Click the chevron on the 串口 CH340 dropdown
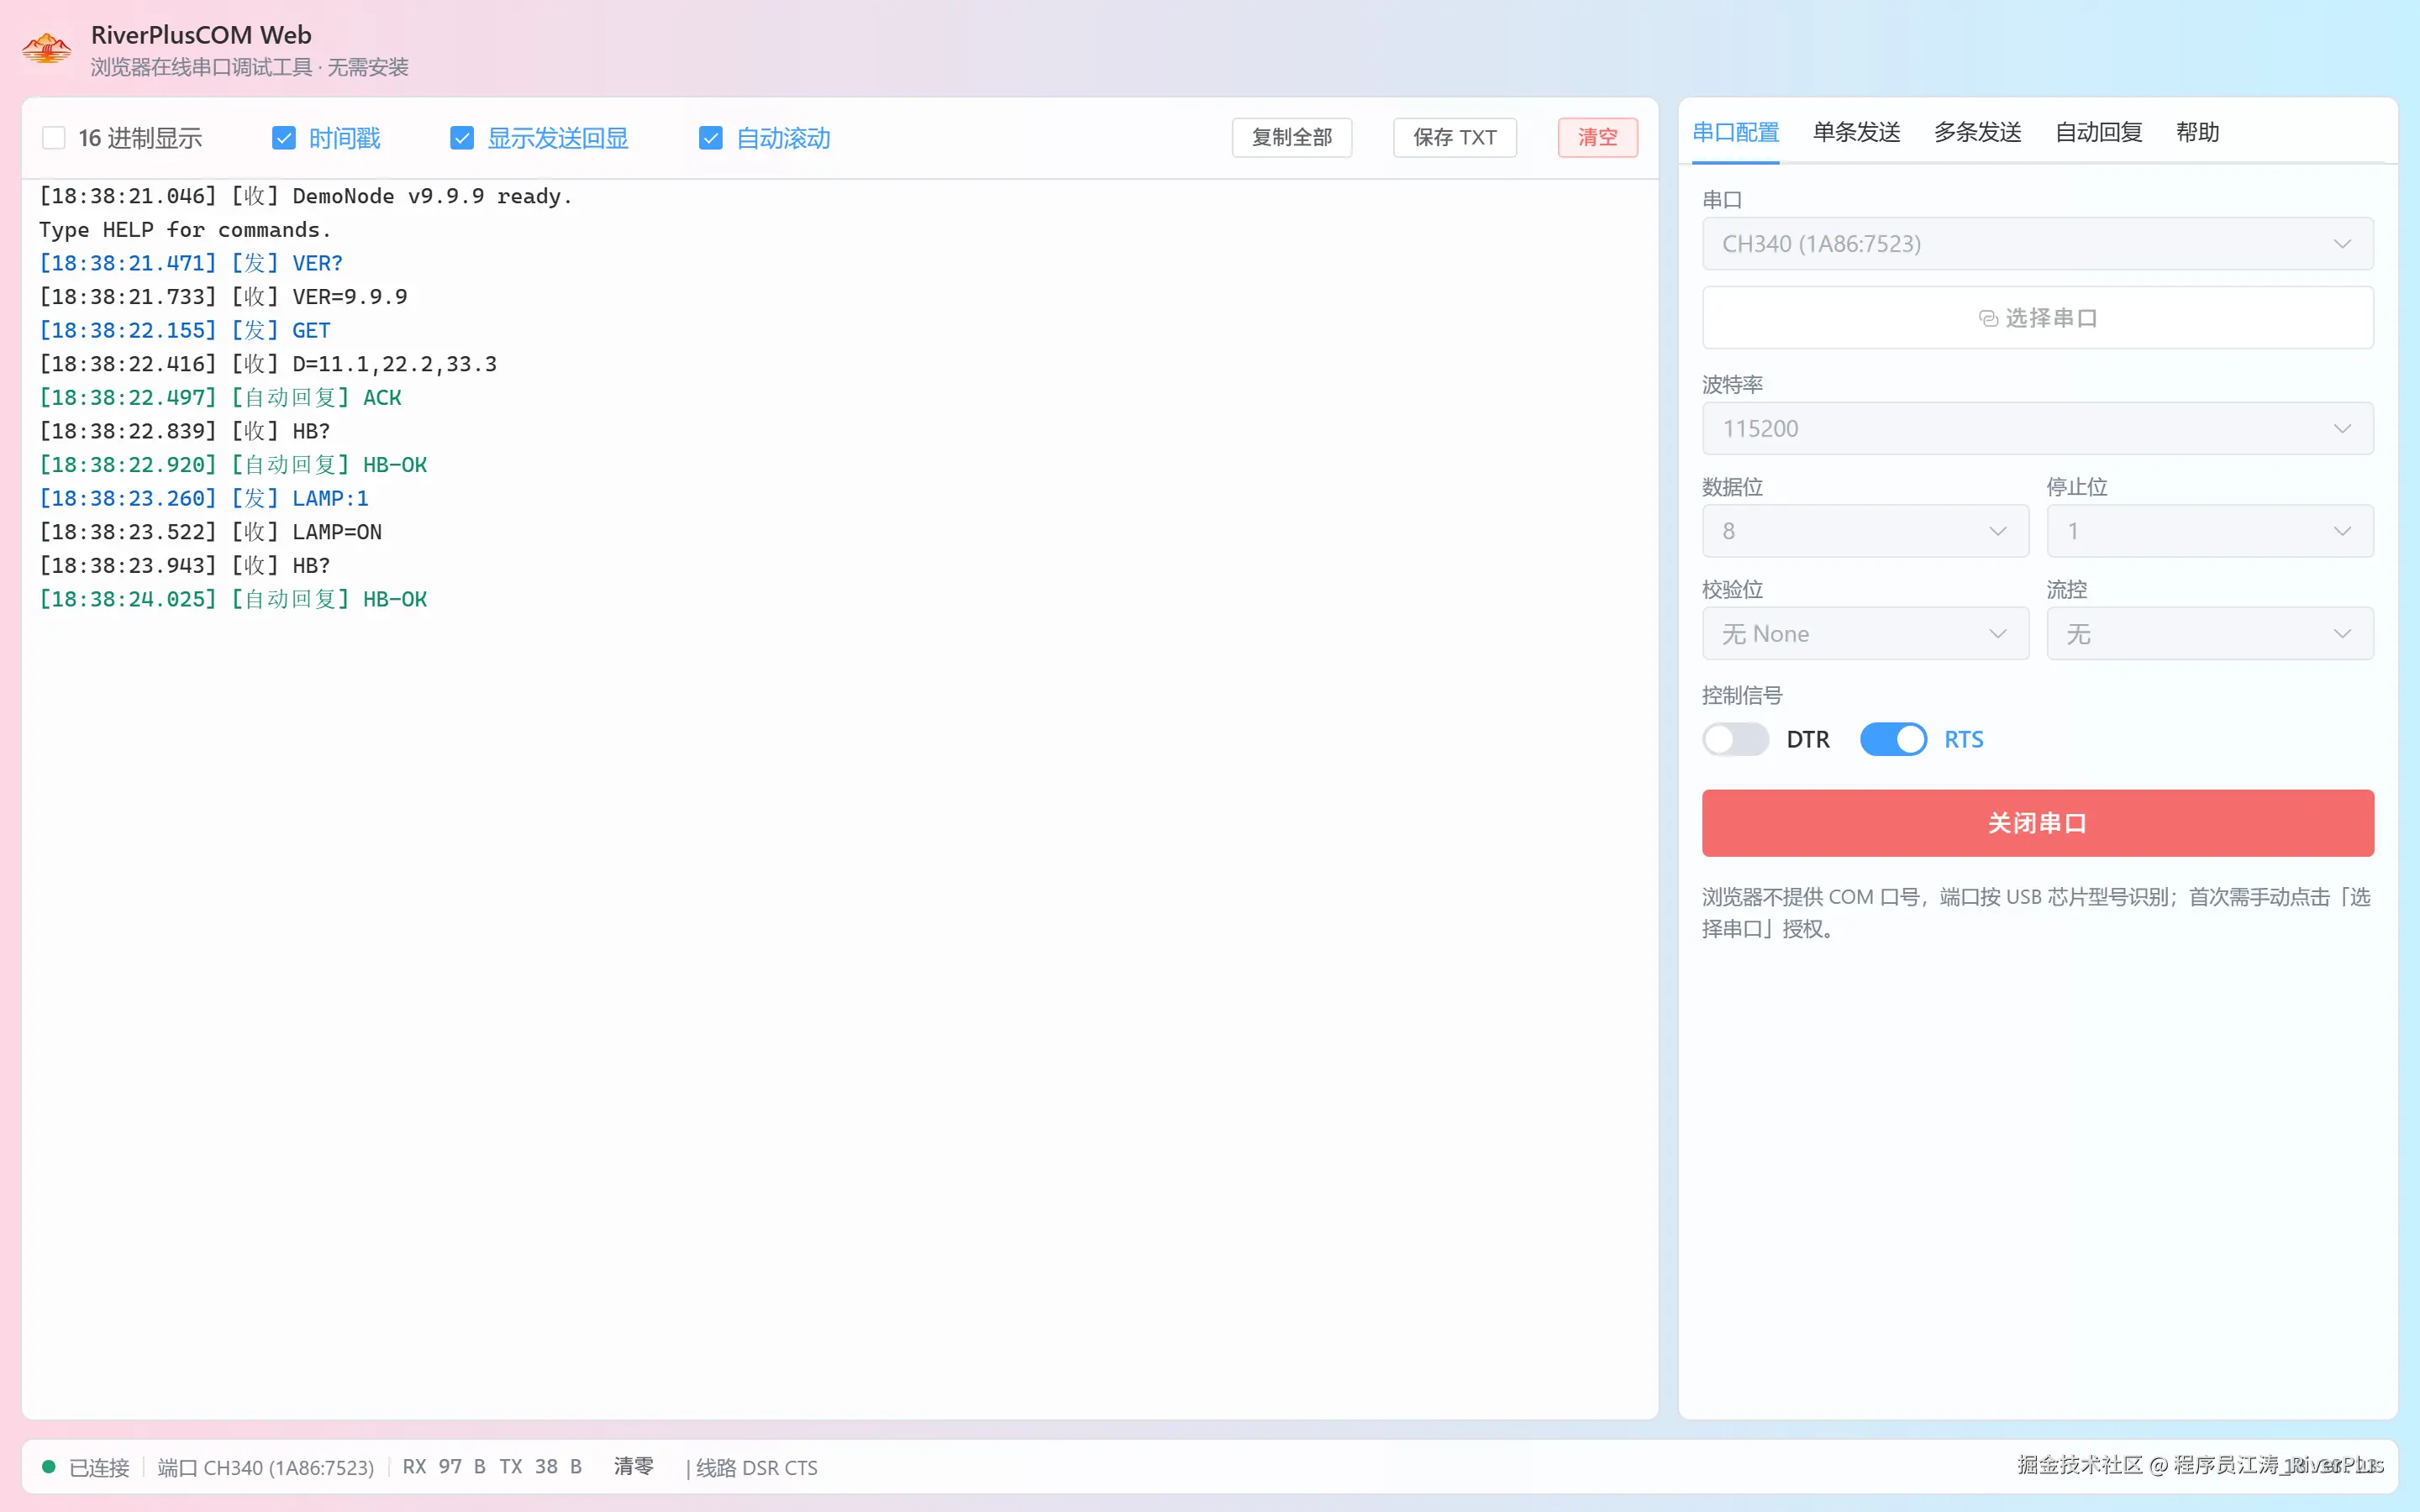 (2341, 244)
